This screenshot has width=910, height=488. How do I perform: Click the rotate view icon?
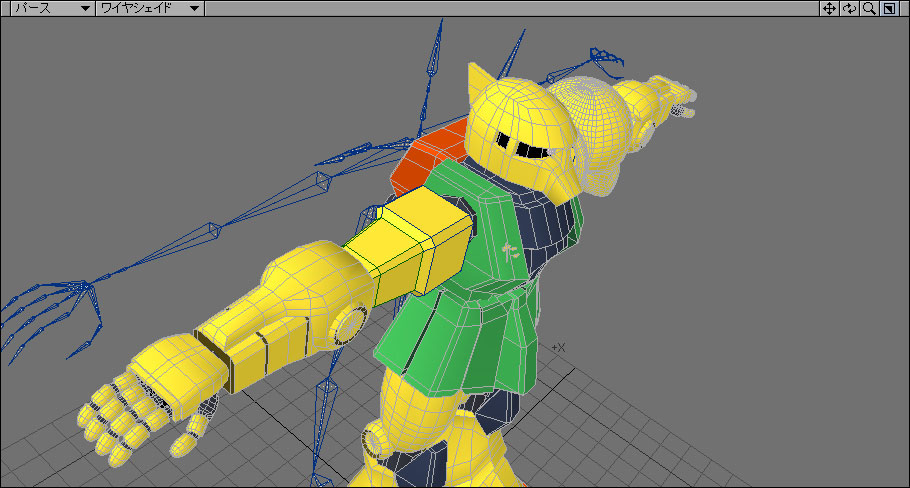coord(849,8)
